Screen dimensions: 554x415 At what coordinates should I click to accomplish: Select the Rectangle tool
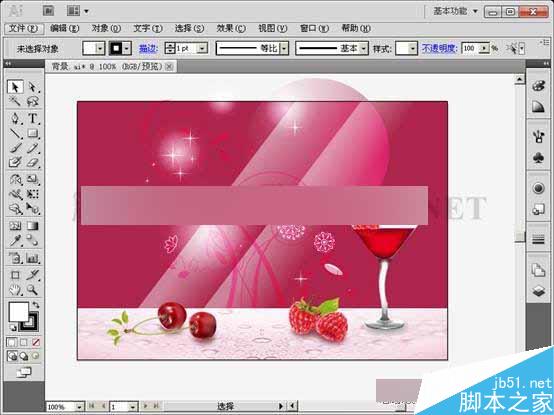click(x=33, y=133)
